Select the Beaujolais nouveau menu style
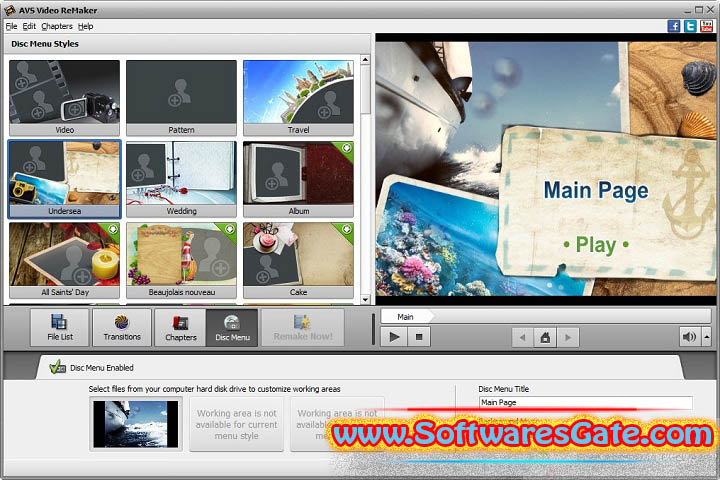 (x=181, y=260)
